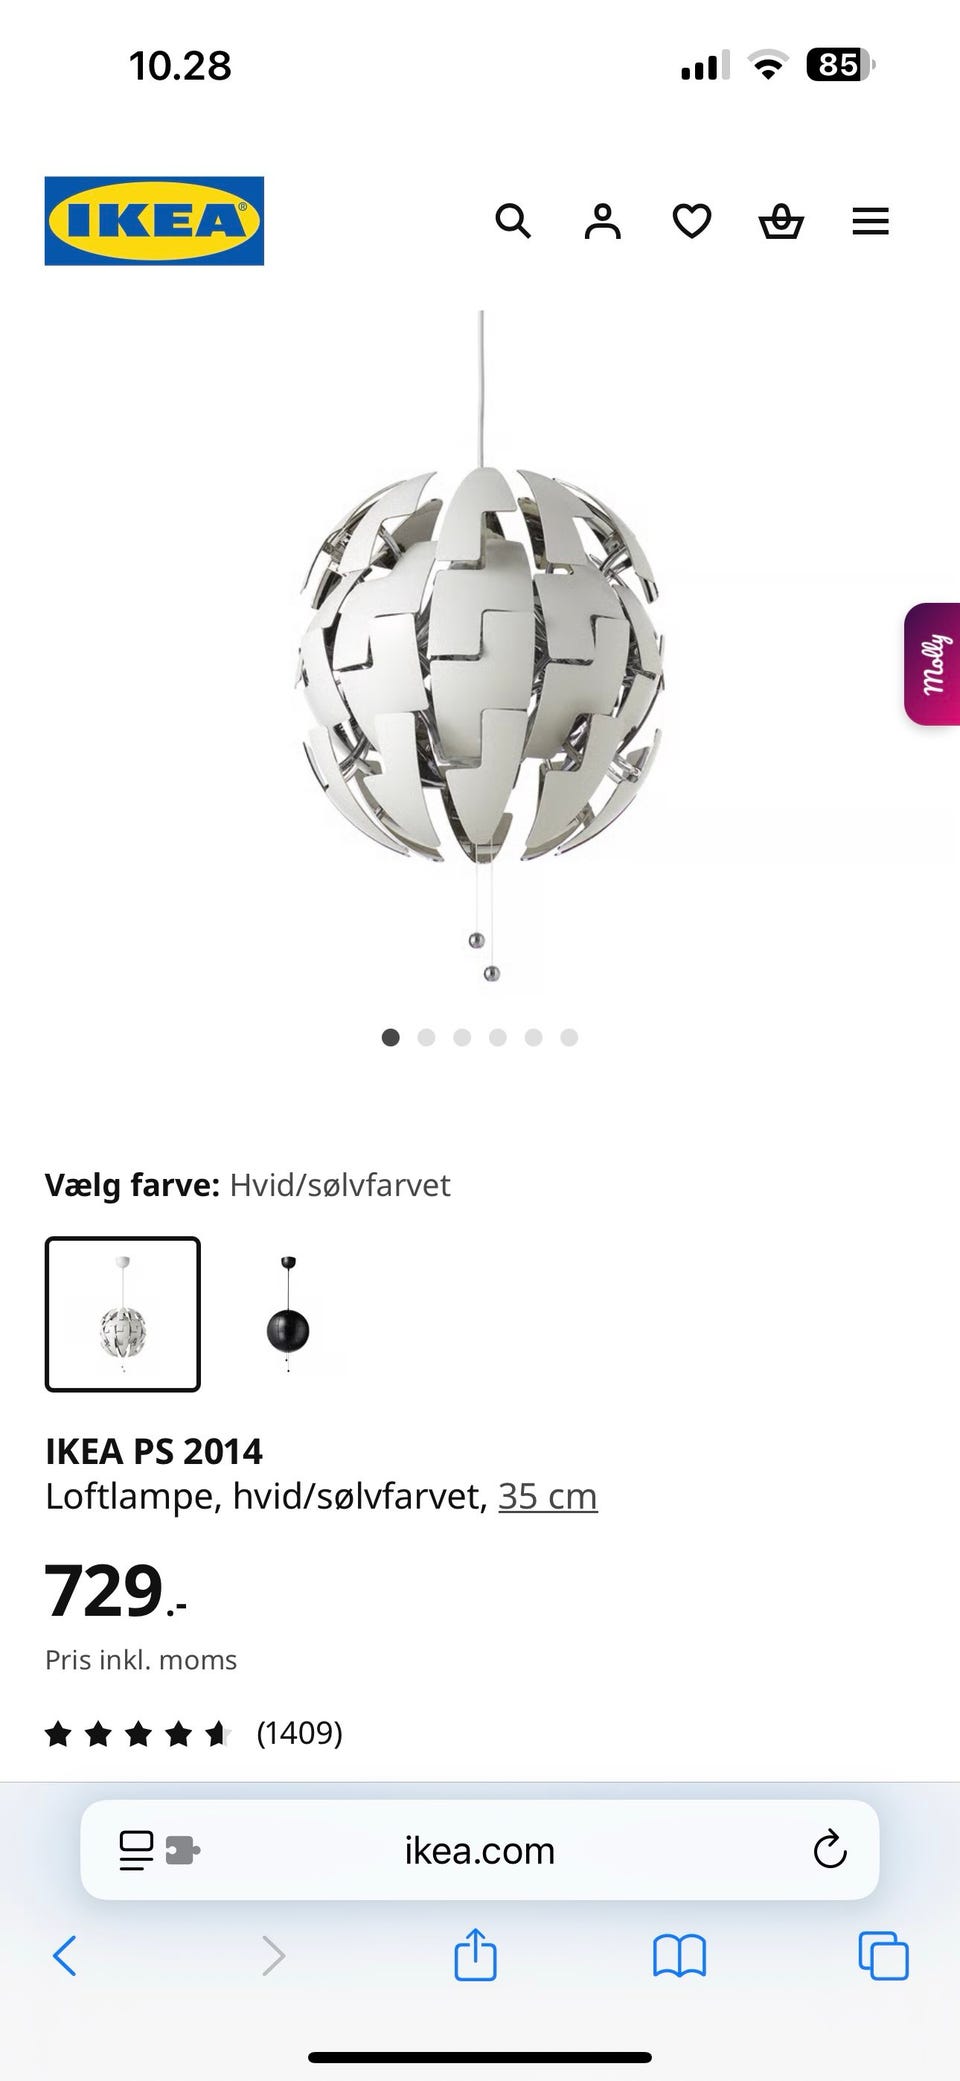Open the Molly side tab
Viewport: 960px width, 2081px height.
tap(933, 664)
